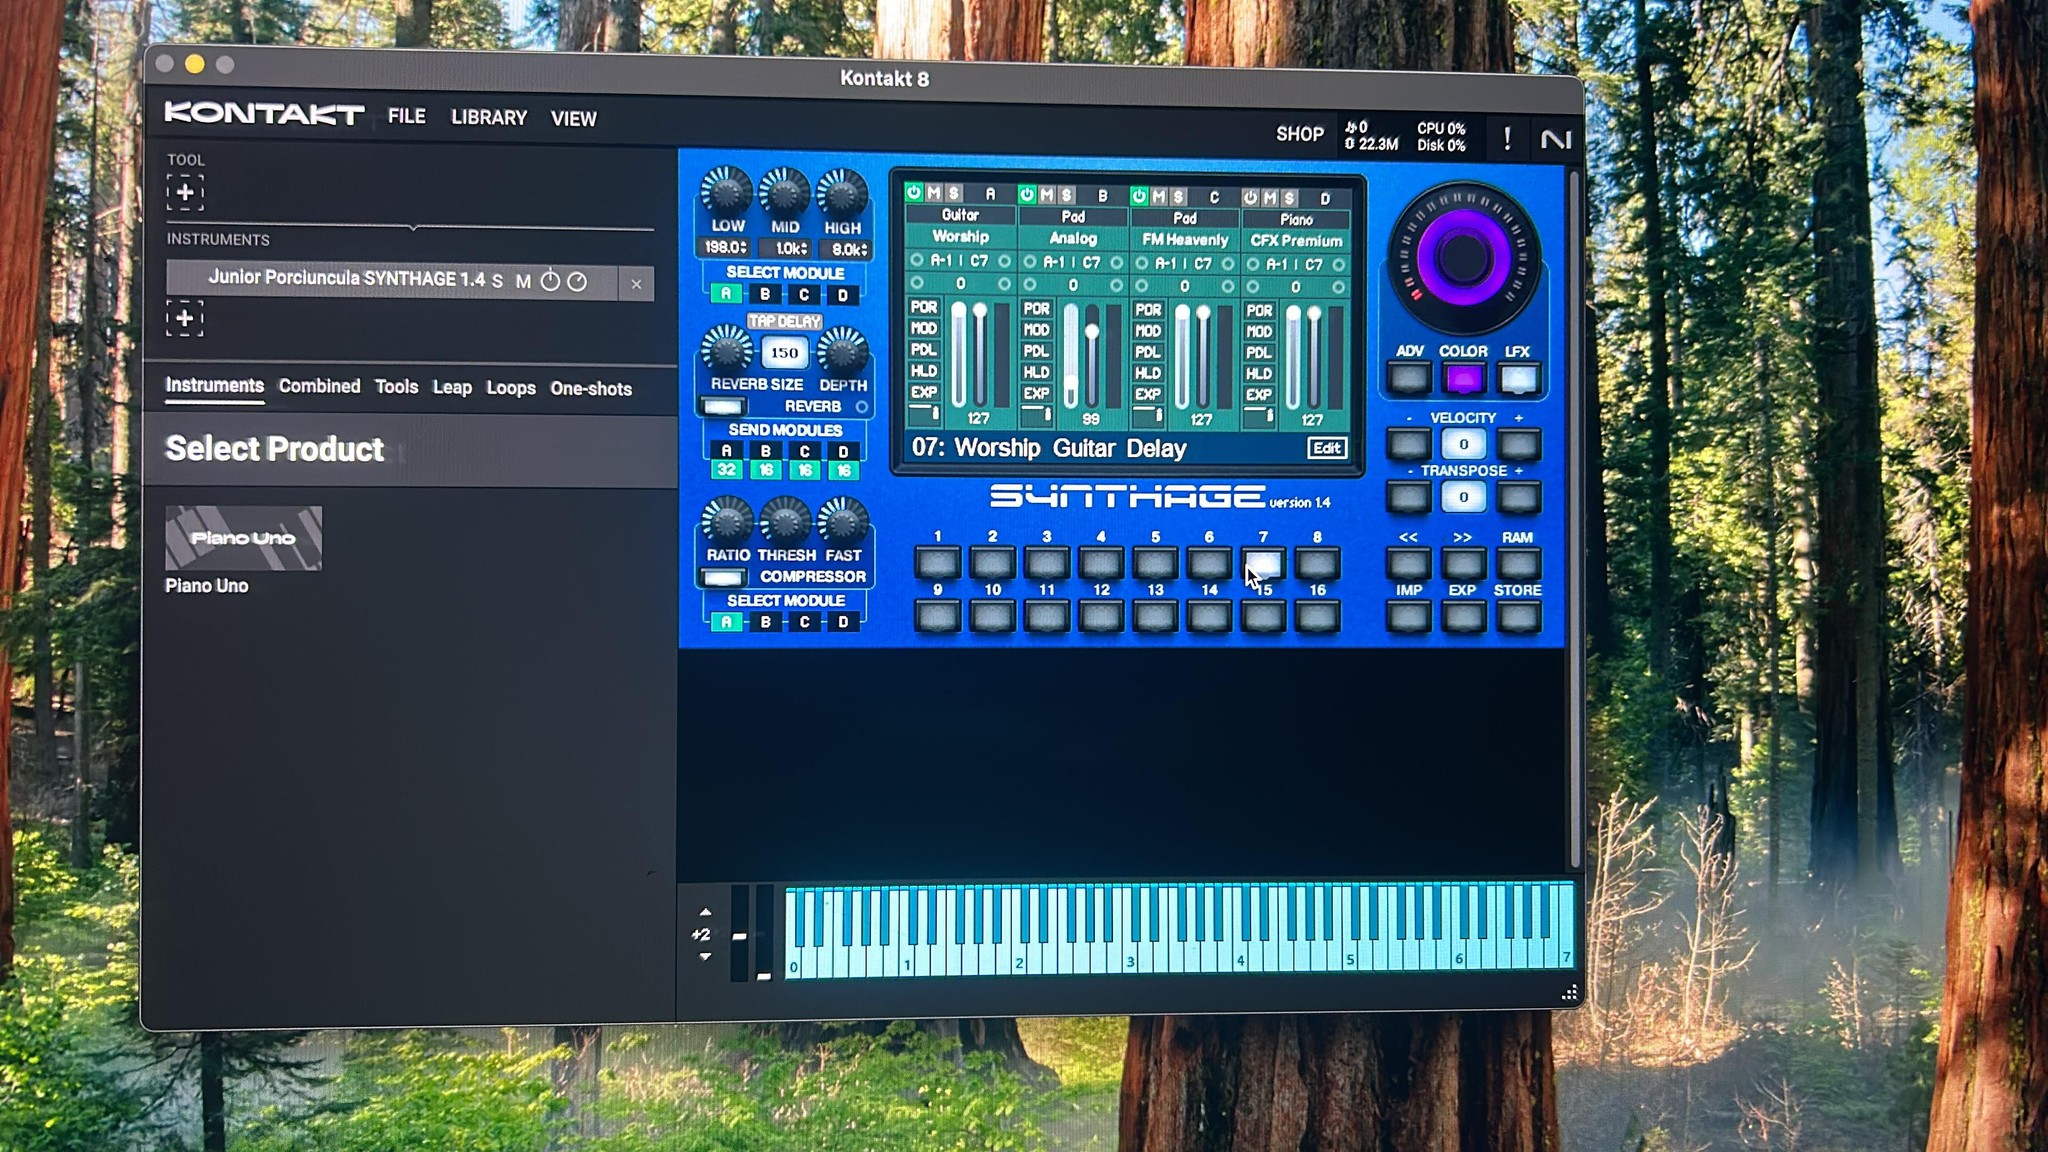
Task: Select preset pad 1
Action: click(937, 563)
